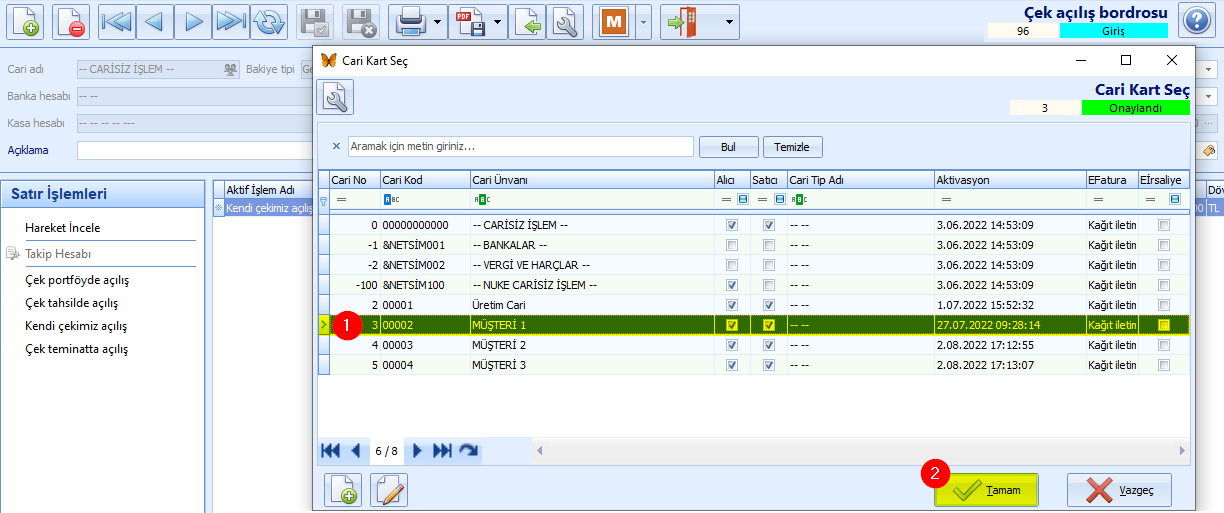Image resolution: width=1224 pixels, height=513 pixels.
Task: Click the Açıklama input field
Action: coord(194,150)
